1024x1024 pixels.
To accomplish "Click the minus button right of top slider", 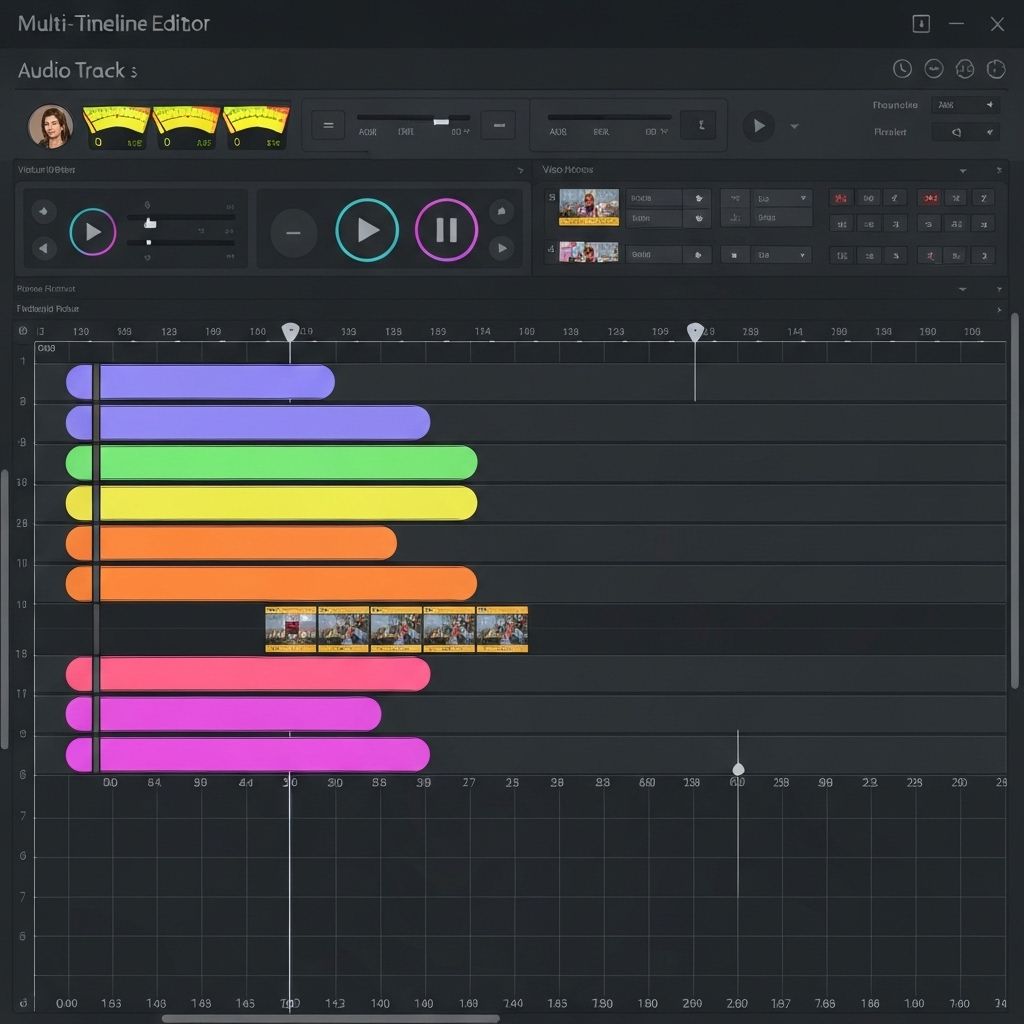I will tap(498, 126).
